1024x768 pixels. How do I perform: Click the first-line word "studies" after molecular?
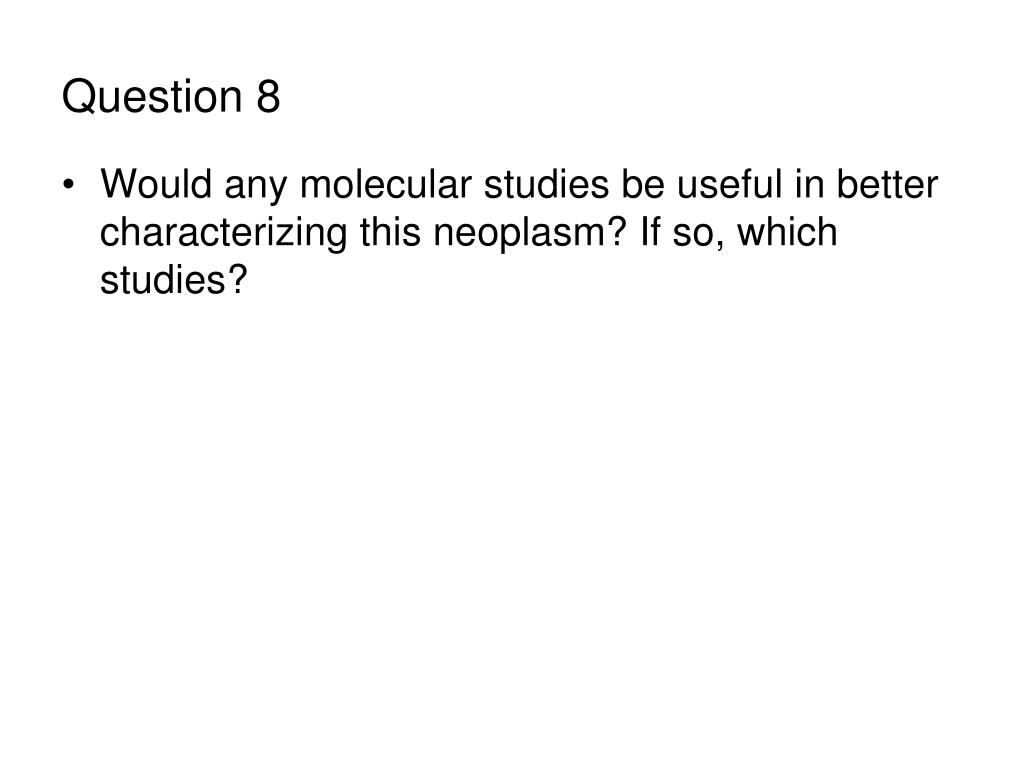point(546,184)
